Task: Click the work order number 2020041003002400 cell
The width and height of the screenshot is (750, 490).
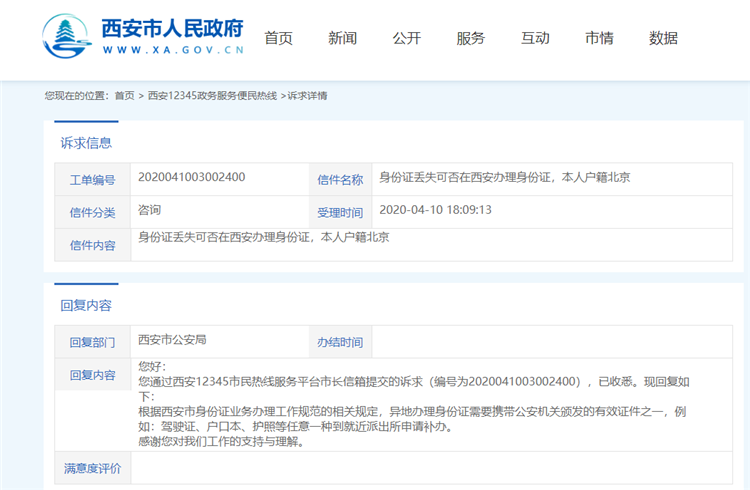Action: (x=191, y=178)
